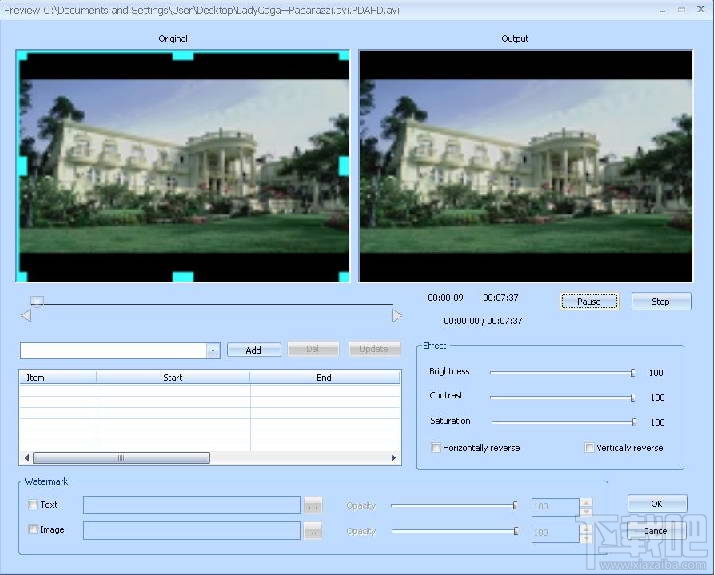Enable the Image watermark checkbox

click(x=33, y=530)
